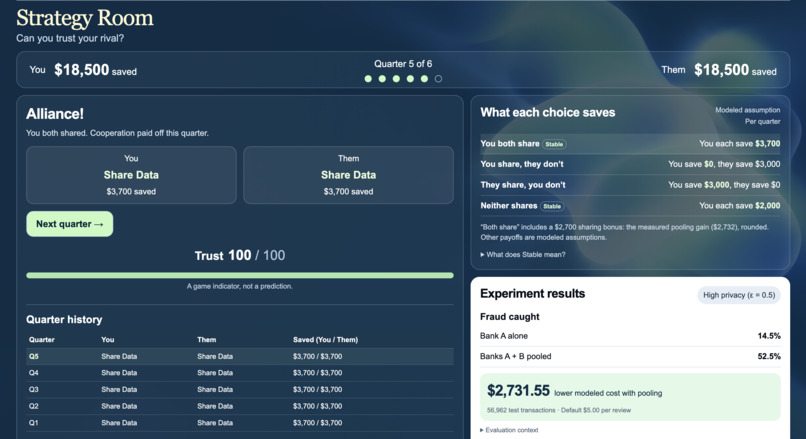Click the 'You share, they don't' payoff row
This screenshot has width=806, height=439.
(x=630, y=164)
